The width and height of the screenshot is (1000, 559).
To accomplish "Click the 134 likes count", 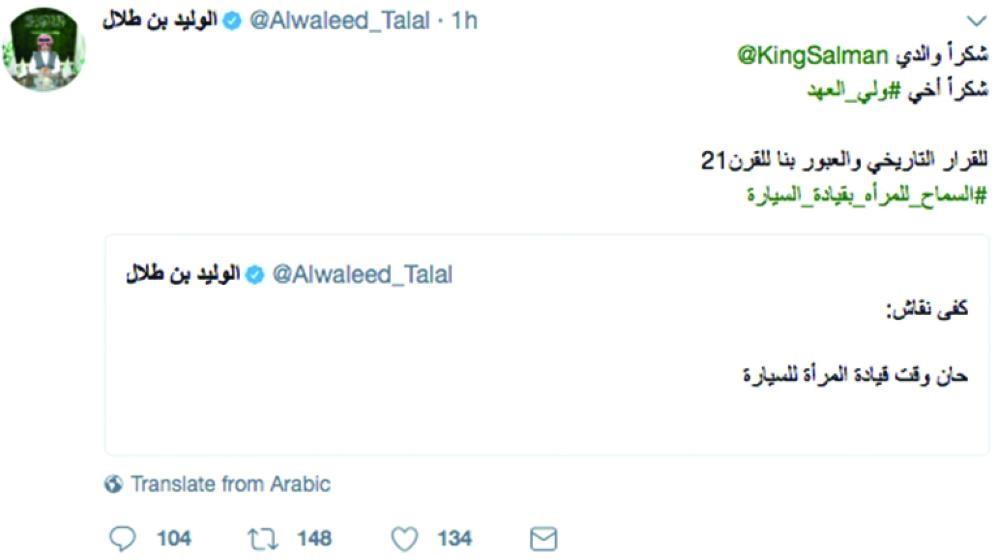I will coord(454,539).
